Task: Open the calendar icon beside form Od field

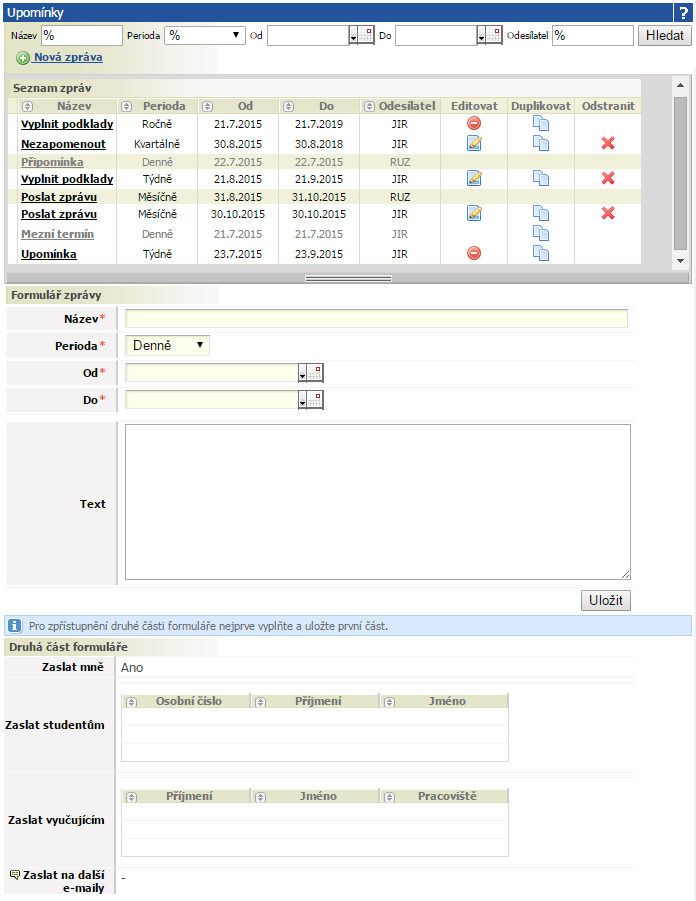Action: click(315, 373)
